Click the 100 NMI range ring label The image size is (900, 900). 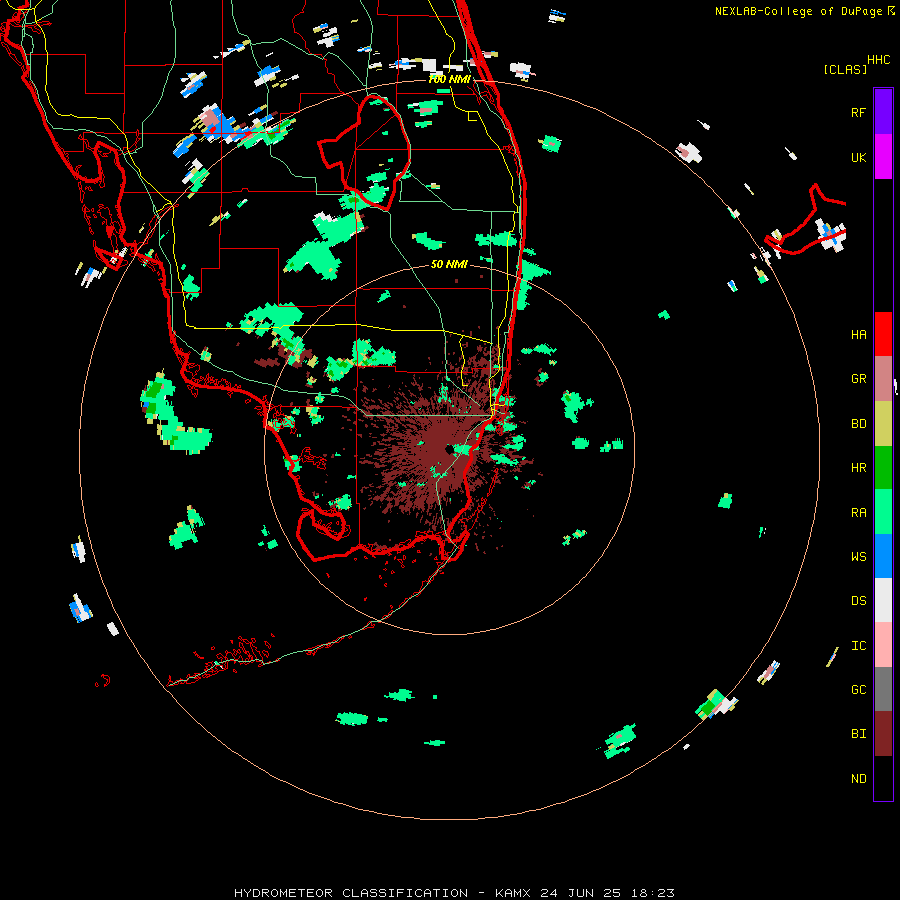click(x=449, y=79)
